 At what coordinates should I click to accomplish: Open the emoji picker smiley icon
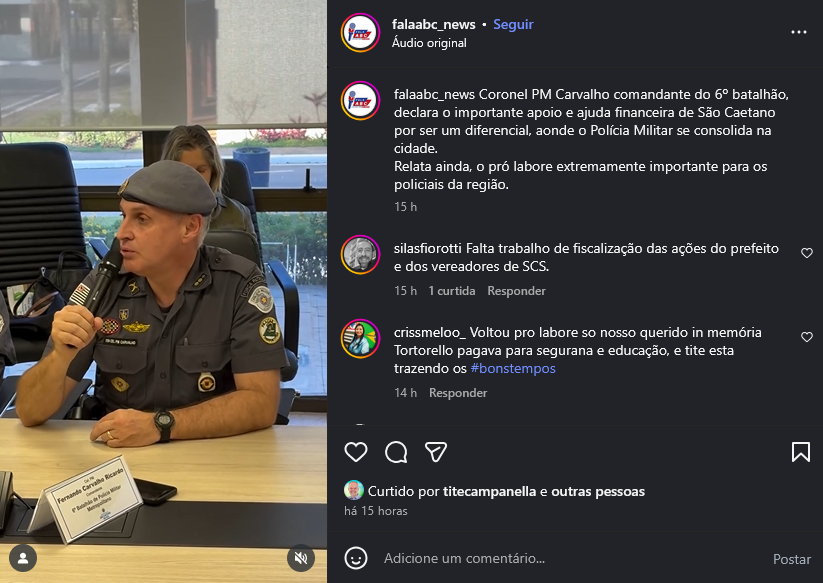point(356,558)
